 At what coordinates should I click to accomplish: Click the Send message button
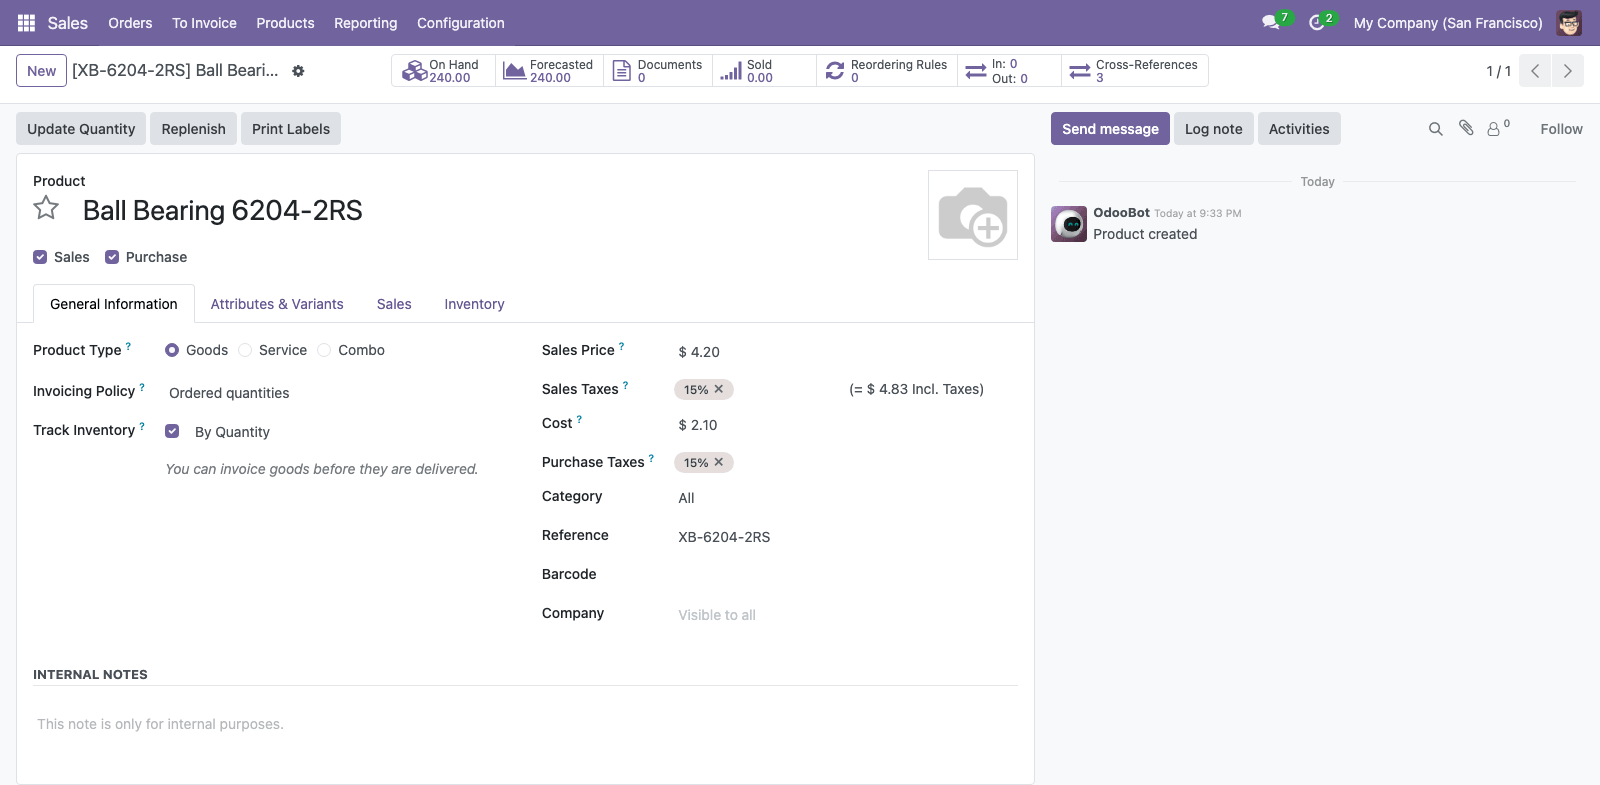1110,129
